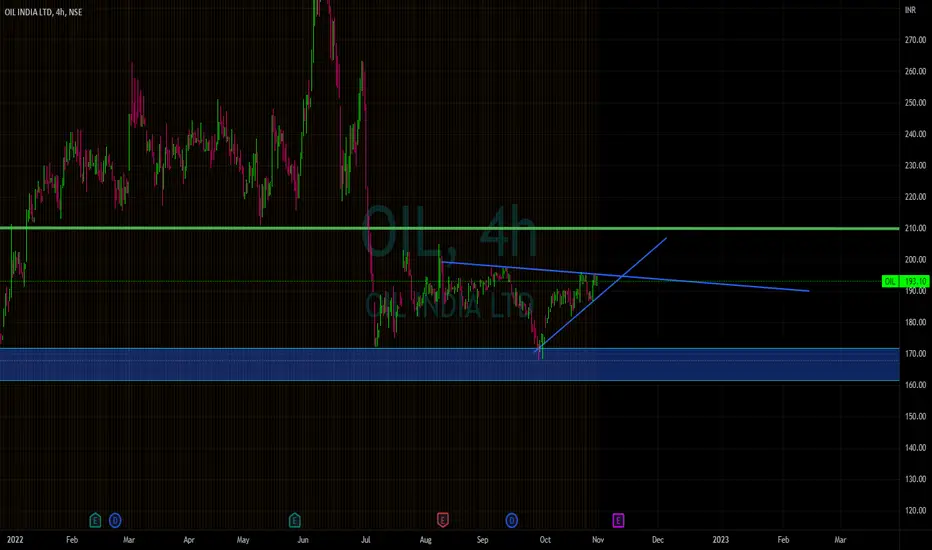Select the green horizontal line at 210
The width and height of the screenshot is (932, 550).
click(x=449, y=228)
